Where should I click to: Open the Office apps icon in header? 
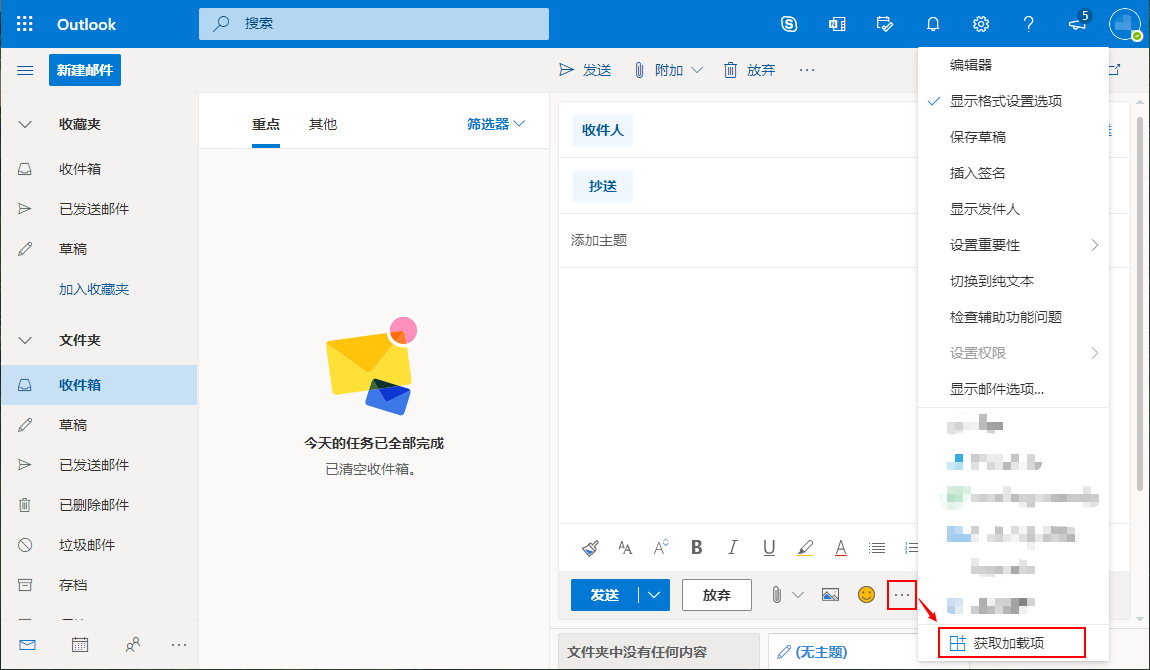coord(837,24)
